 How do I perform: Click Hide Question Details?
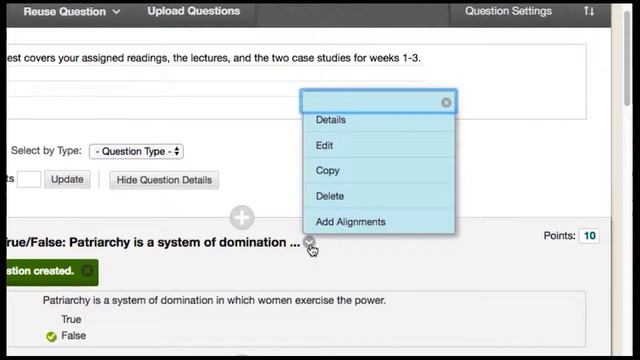coord(164,180)
